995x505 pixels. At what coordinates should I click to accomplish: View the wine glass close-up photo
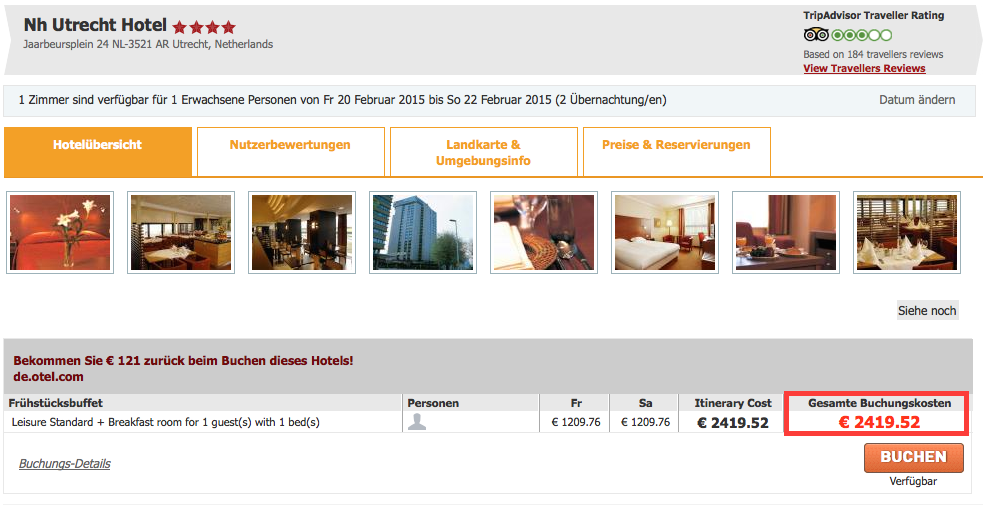pos(544,232)
